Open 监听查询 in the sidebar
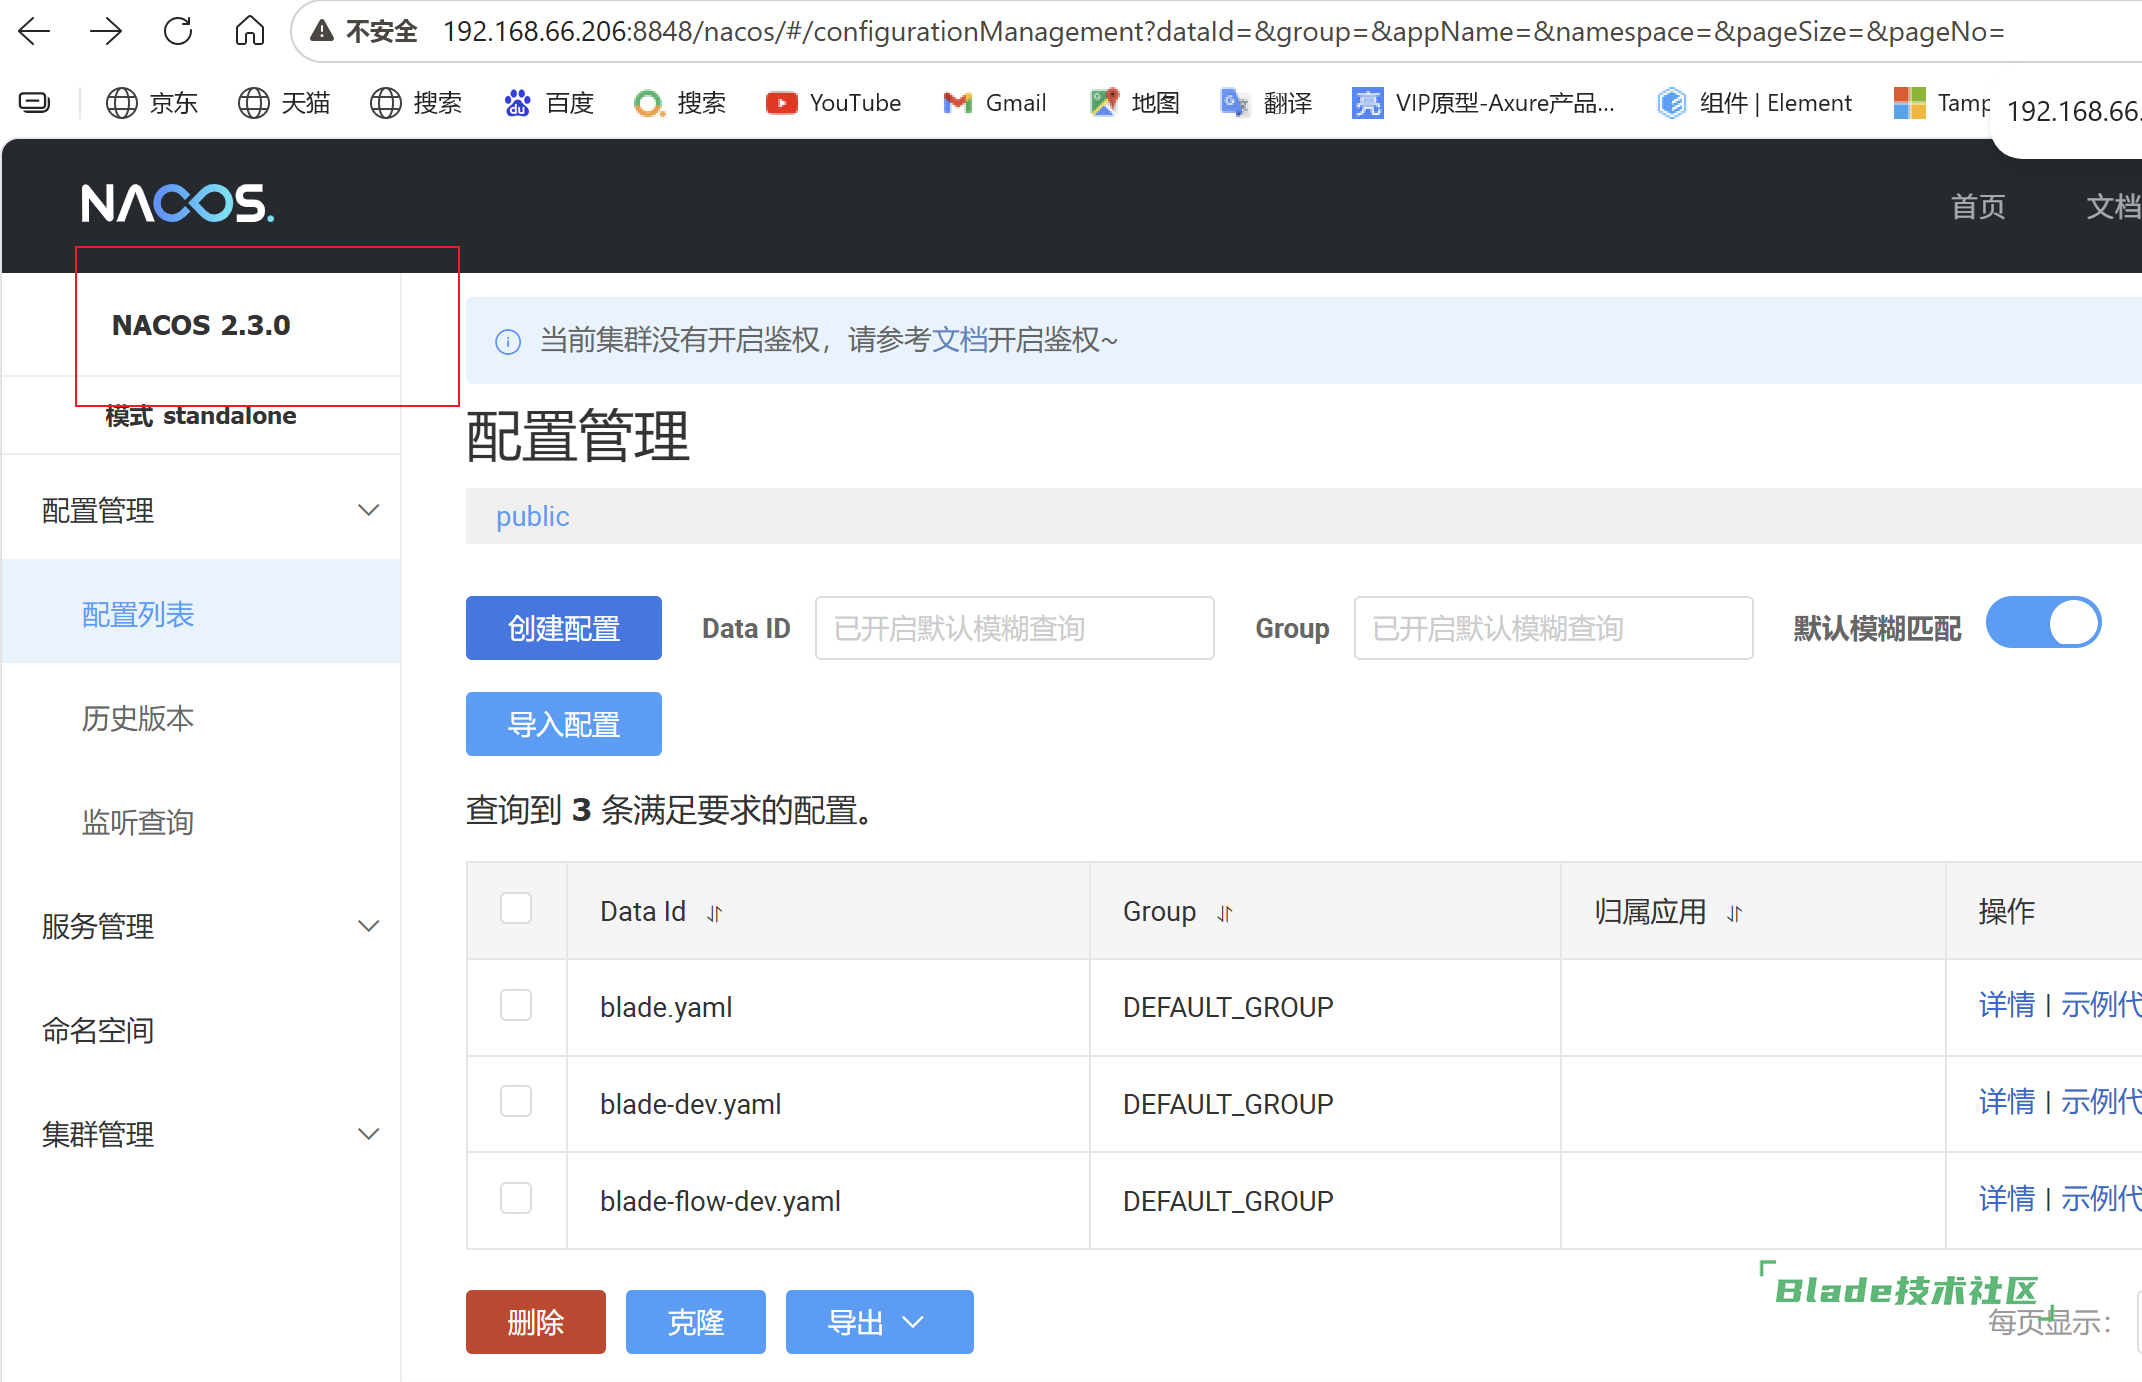 click(138, 822)
